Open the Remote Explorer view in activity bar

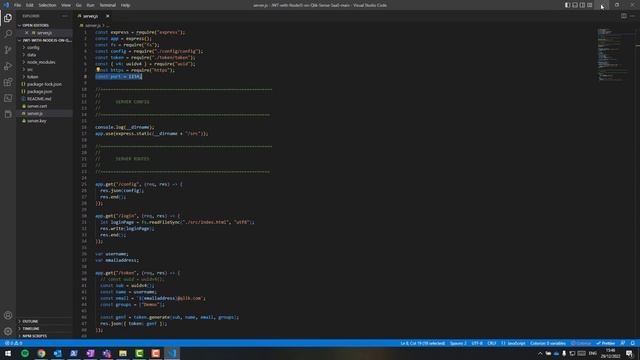[x=8, y=98]
